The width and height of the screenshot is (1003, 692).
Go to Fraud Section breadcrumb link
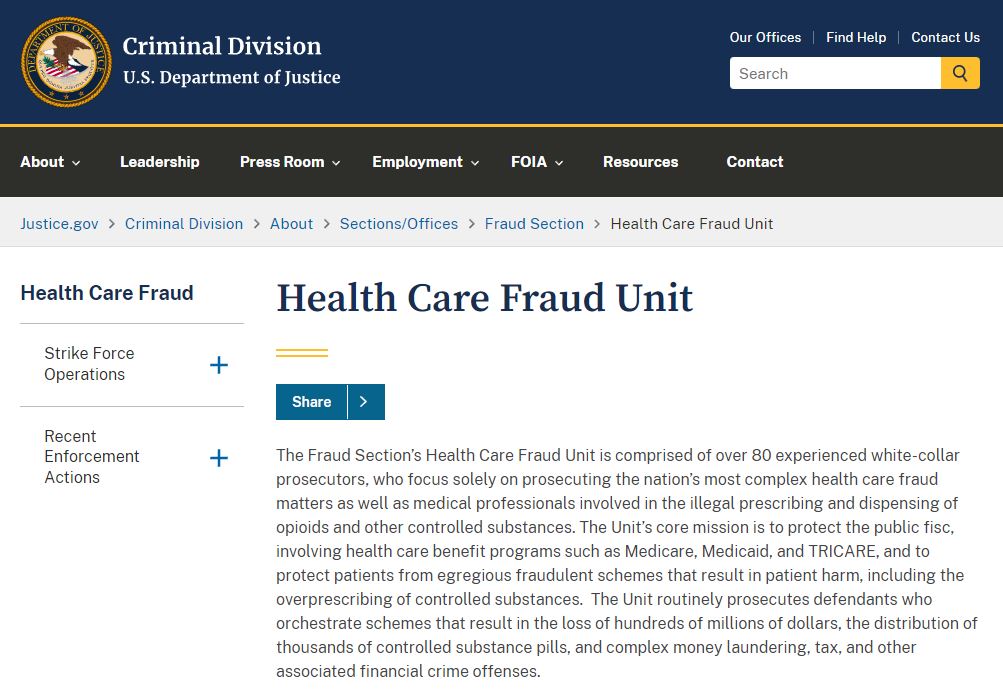click(x=534, y=224)
